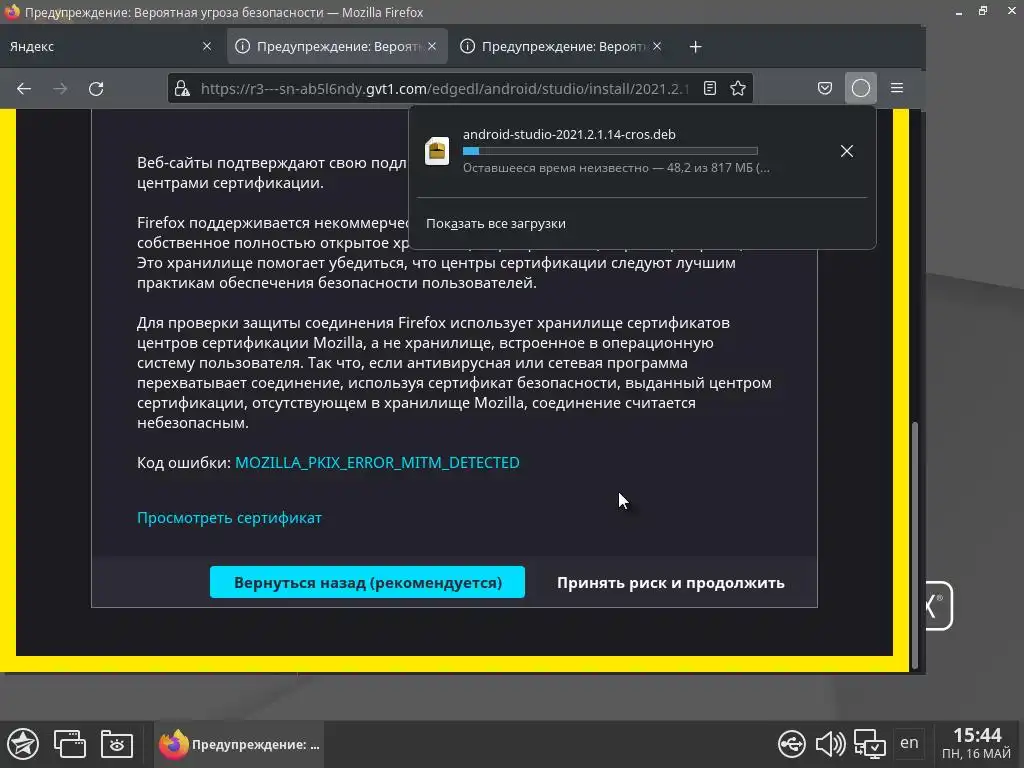Toggle reader view icon in address bar
This screenshot has width=1024, height=768.
pyautogui.click(x=710, y=88)
